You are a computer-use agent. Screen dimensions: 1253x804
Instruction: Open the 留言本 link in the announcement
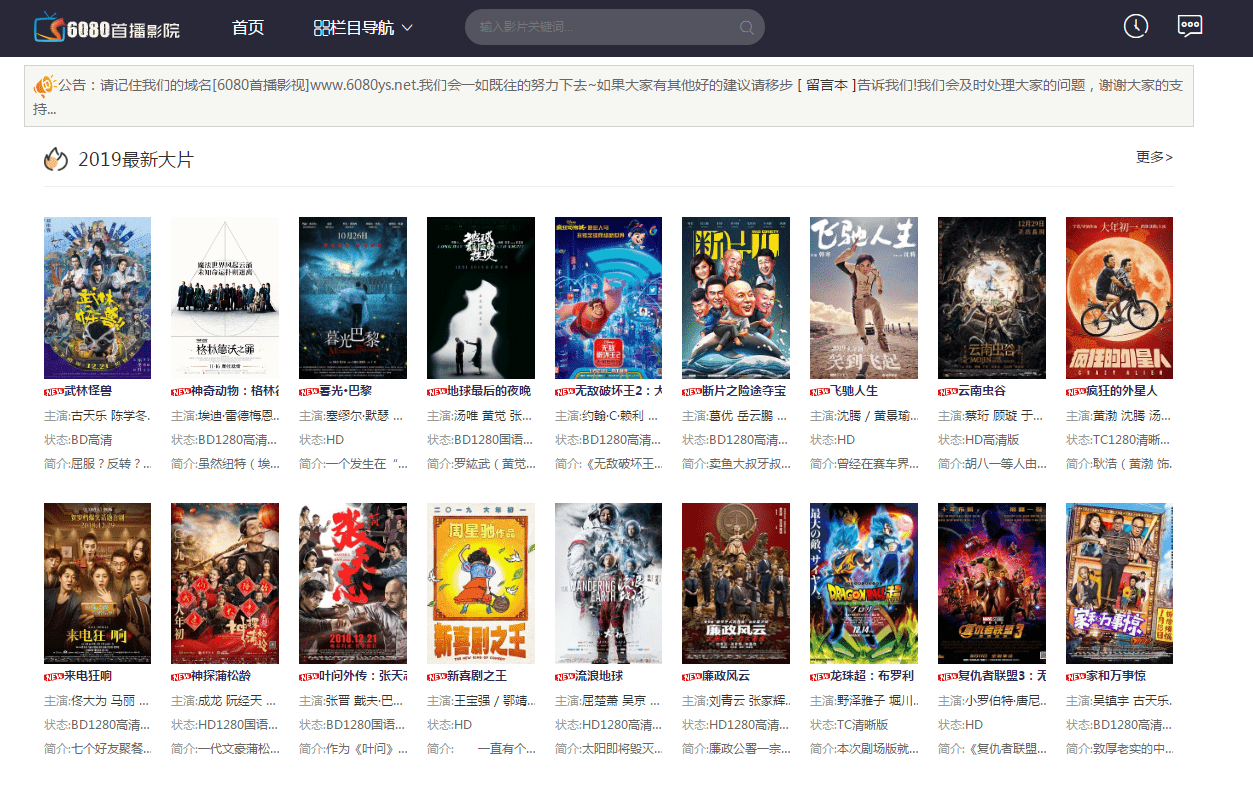coord(826,85)
